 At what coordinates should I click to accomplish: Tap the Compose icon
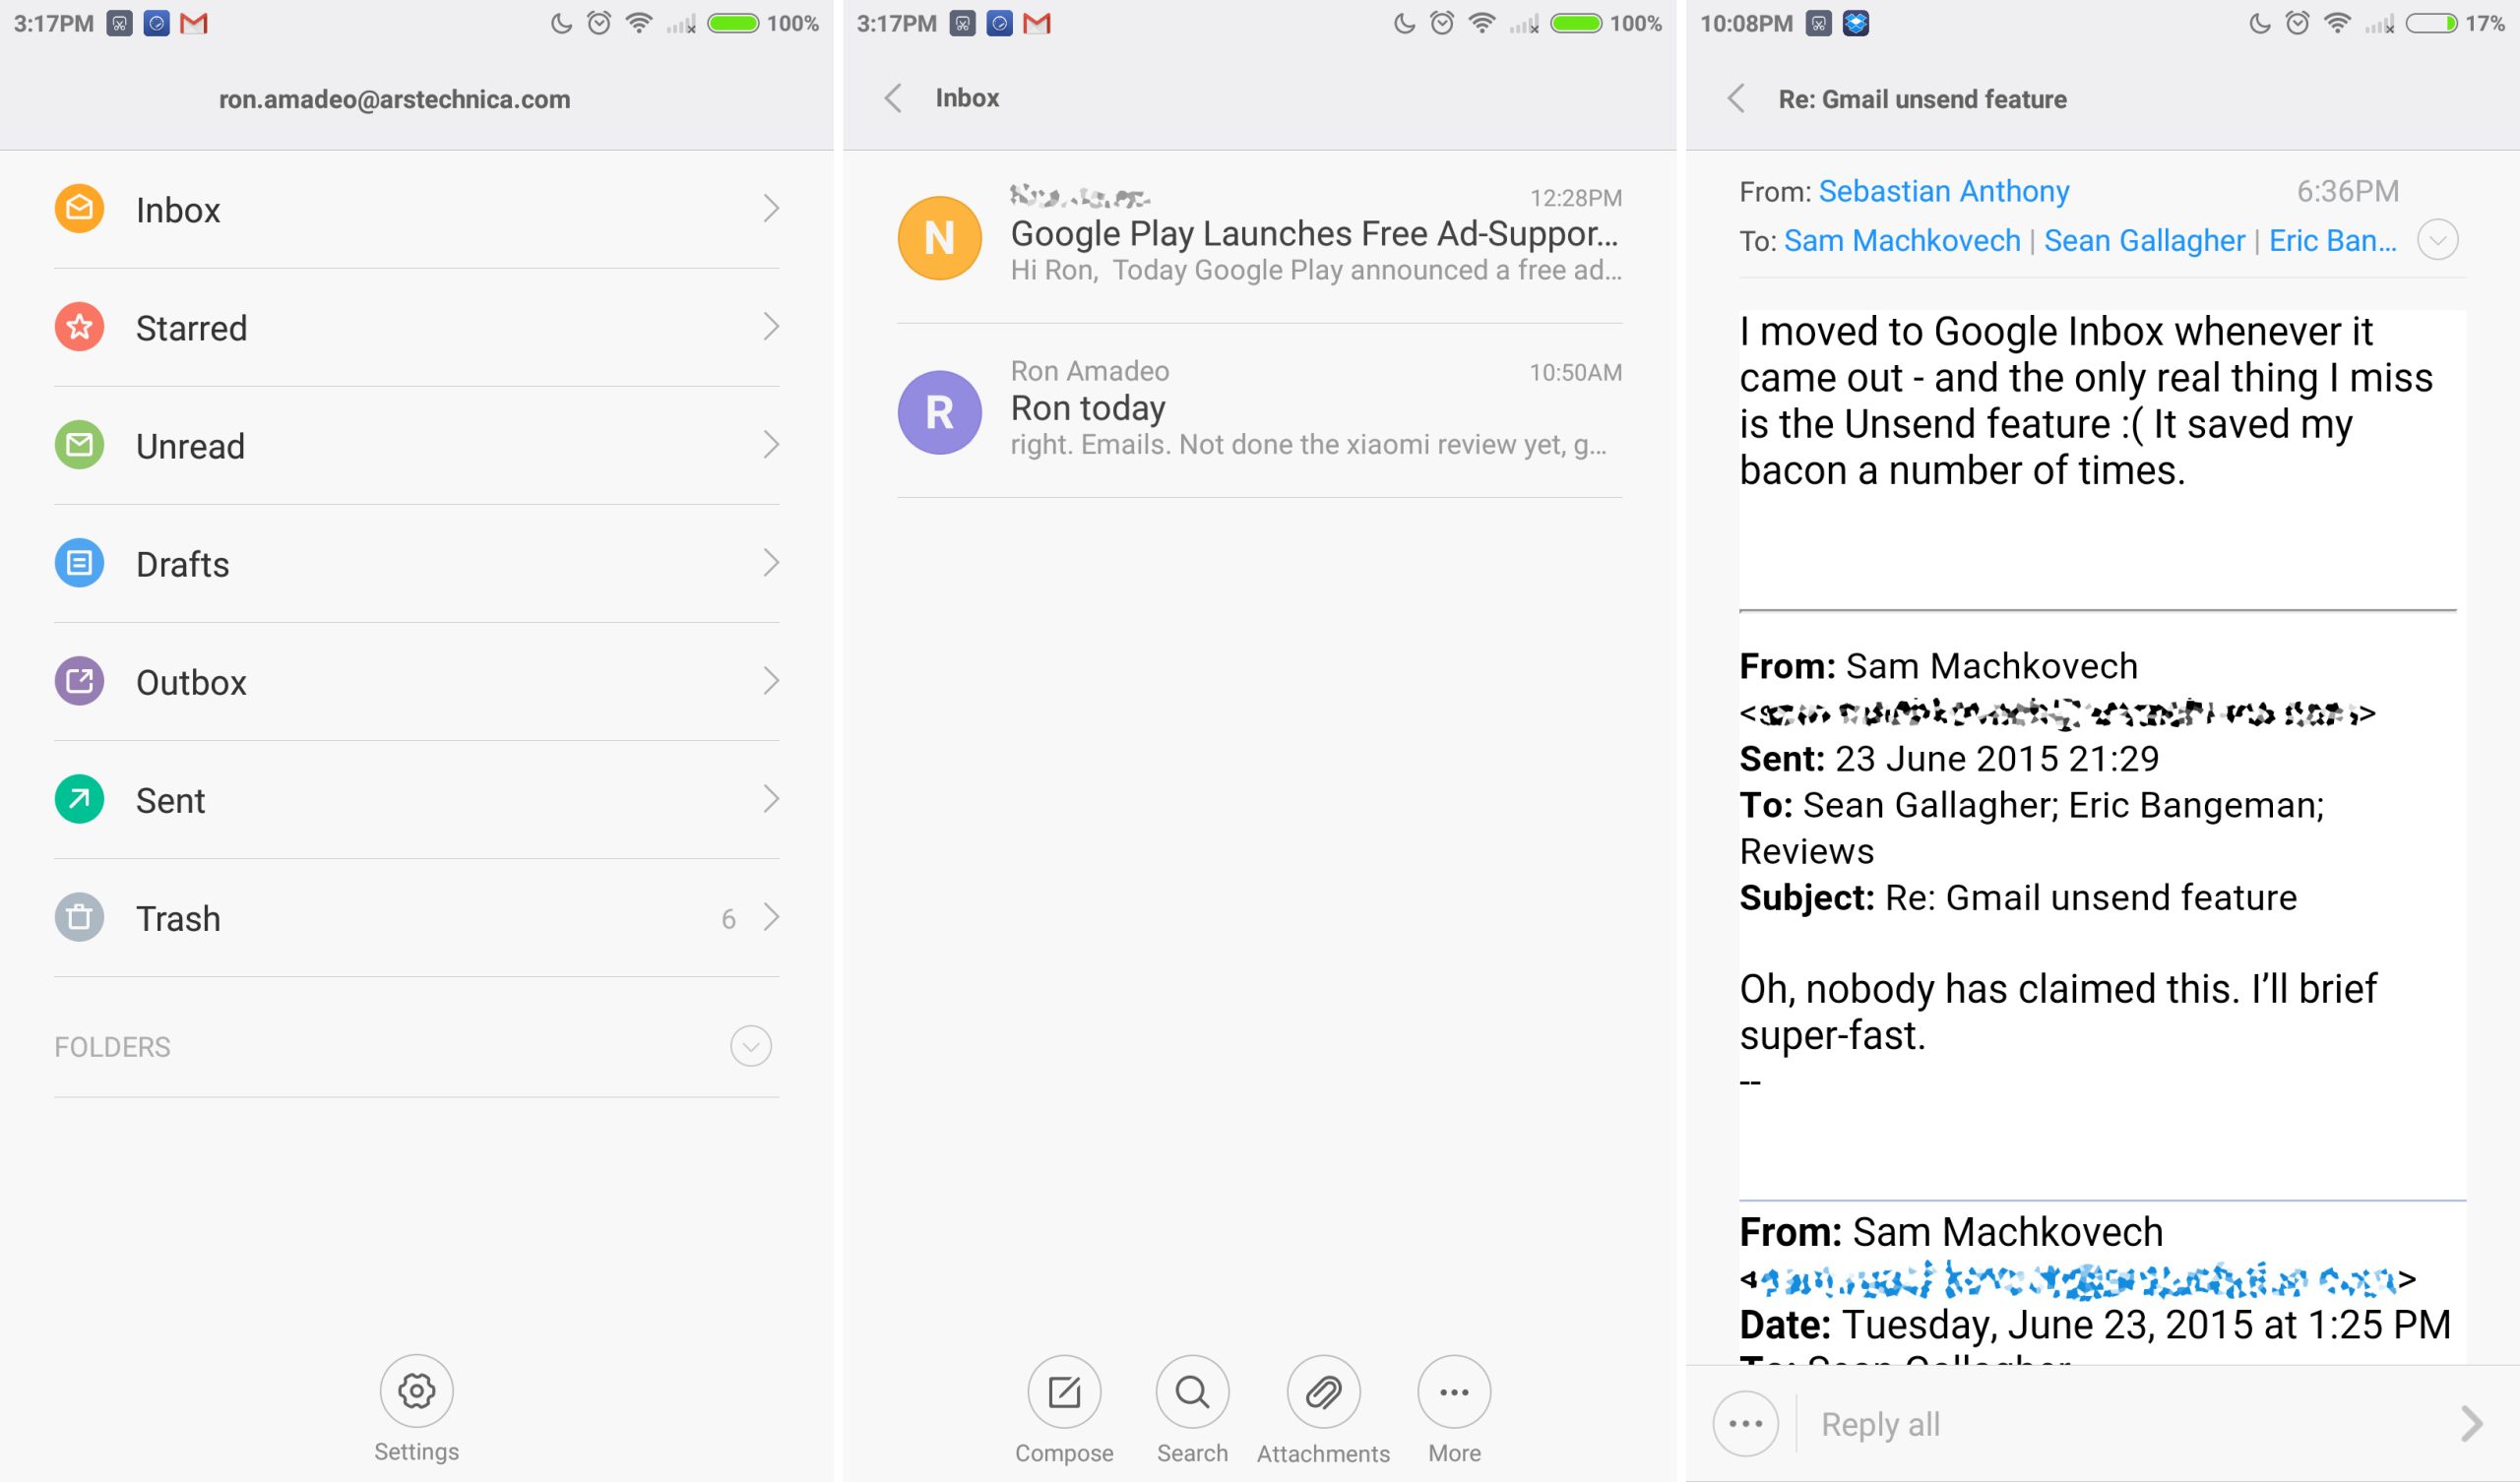(x=1064, y=1391)
